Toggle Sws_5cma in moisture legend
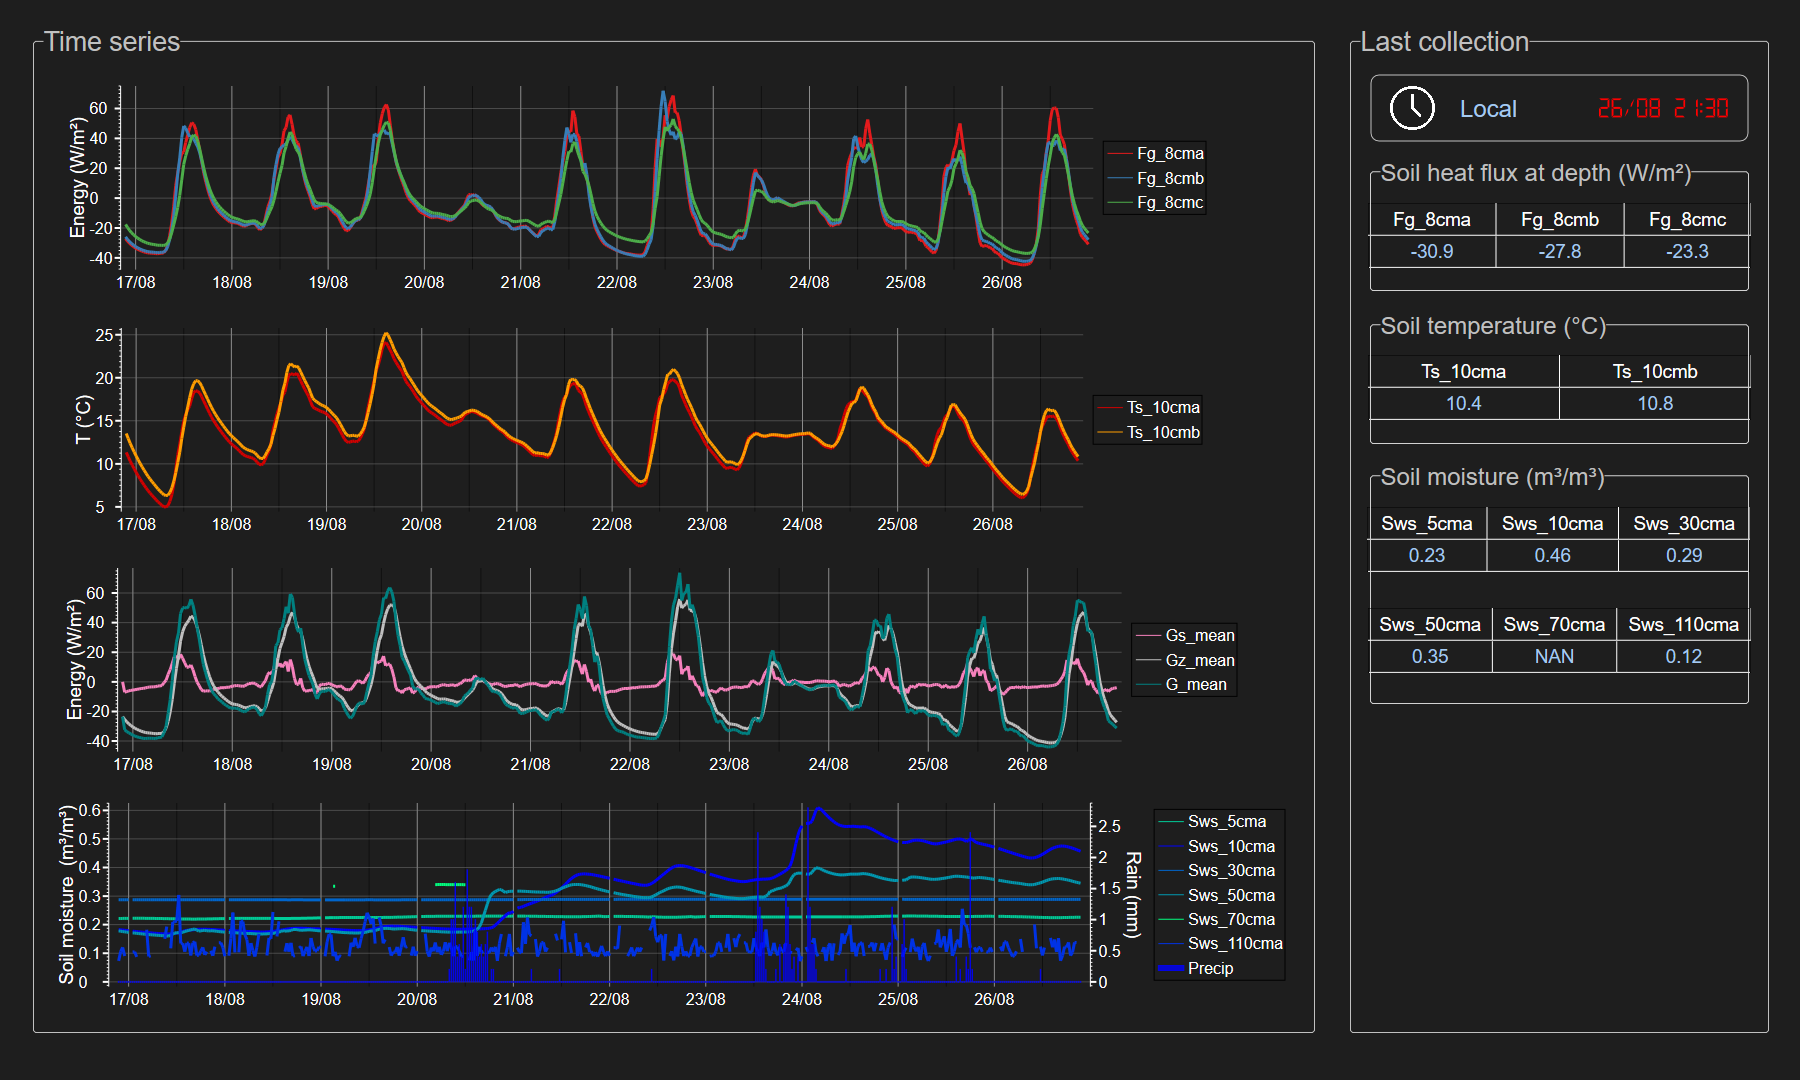Screen dimensions: 1800x1080 (1226, 822)
